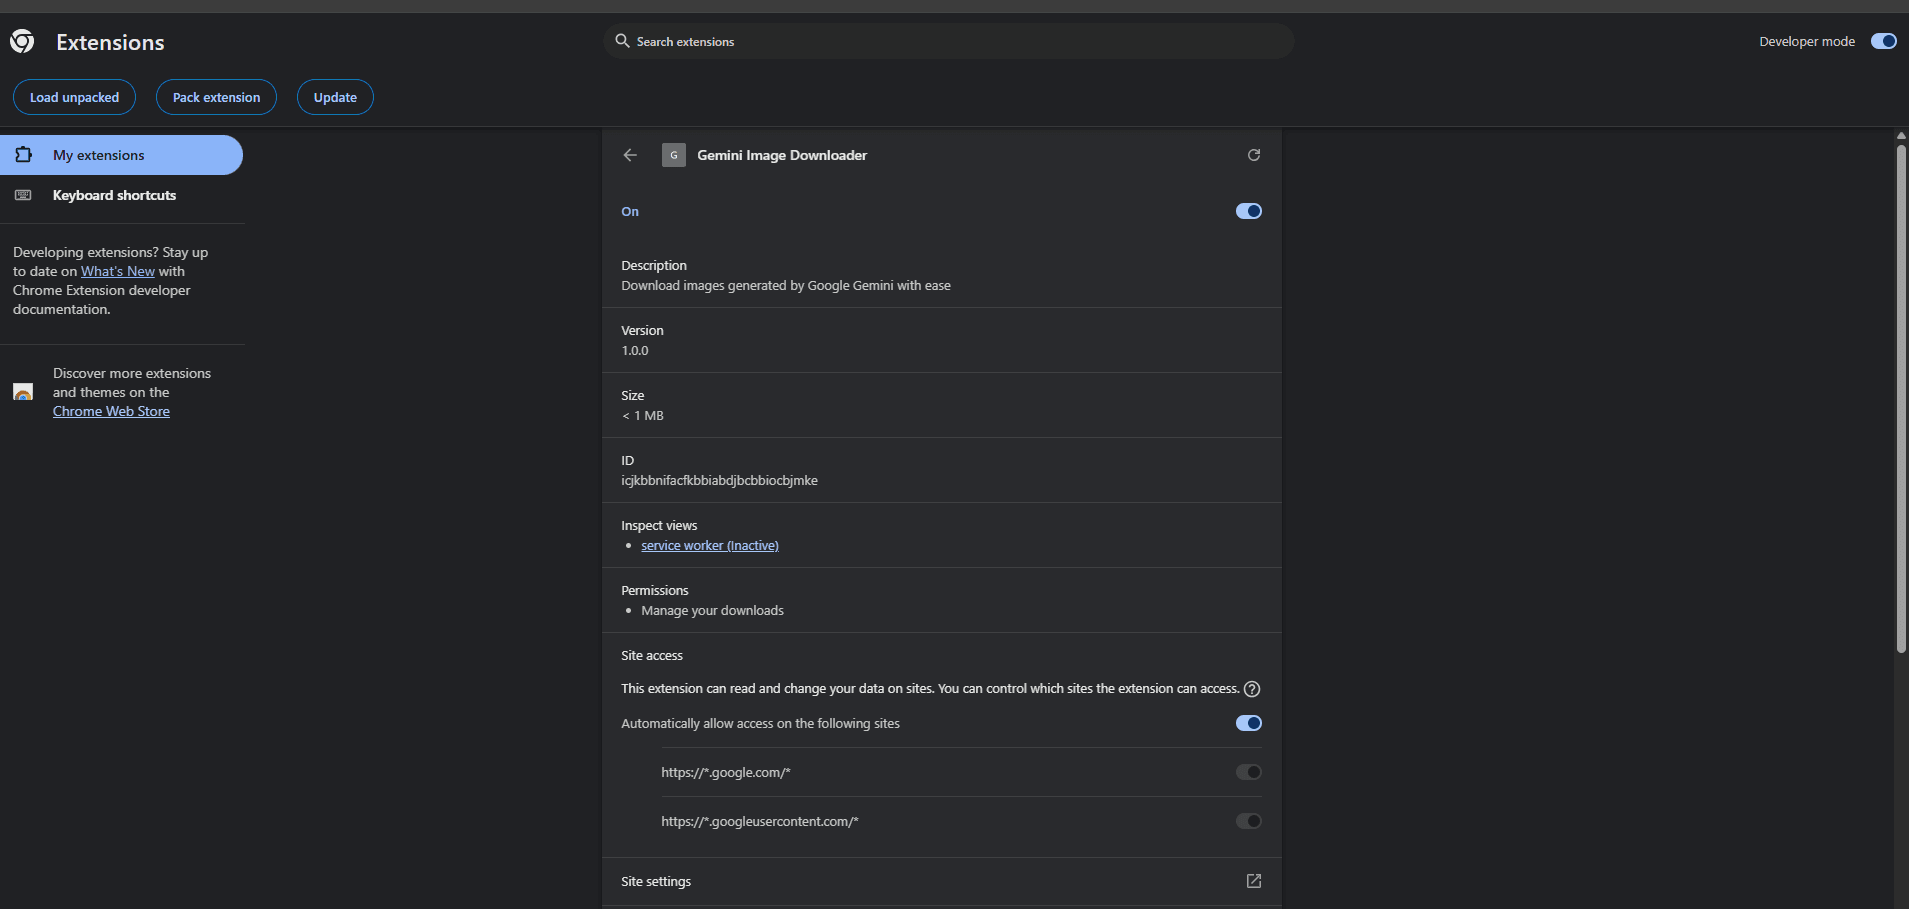Click the scrollbar up arrow
Viewport: 1909px width, 909px height.
pos(1901,135)
